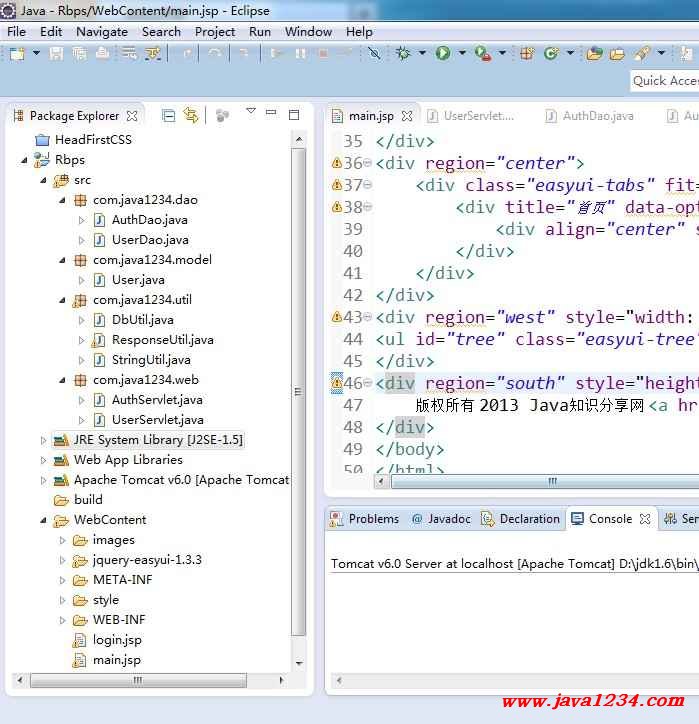
Task: Click the Open Type toolbar icon
Action: pyautogui.click(x=594, y=54)
